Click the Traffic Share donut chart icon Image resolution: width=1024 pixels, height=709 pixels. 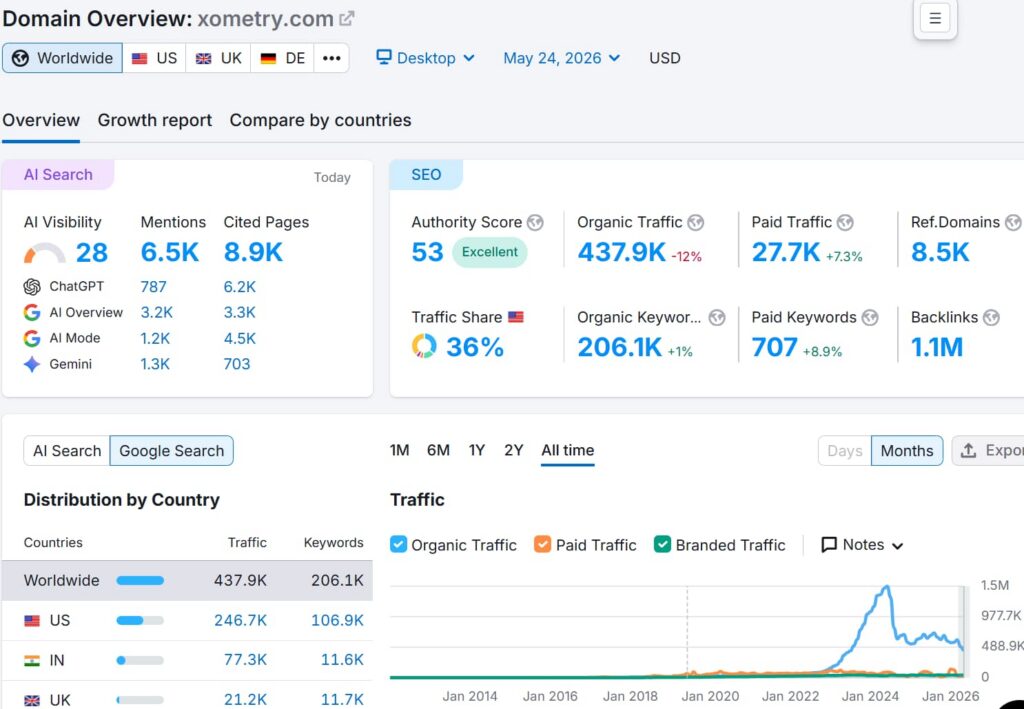tap(424, 346)
